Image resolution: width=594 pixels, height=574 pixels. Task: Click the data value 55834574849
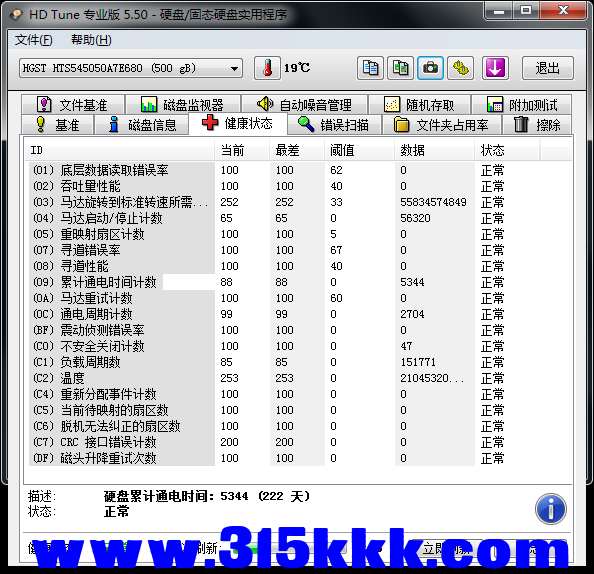[433, 202]
